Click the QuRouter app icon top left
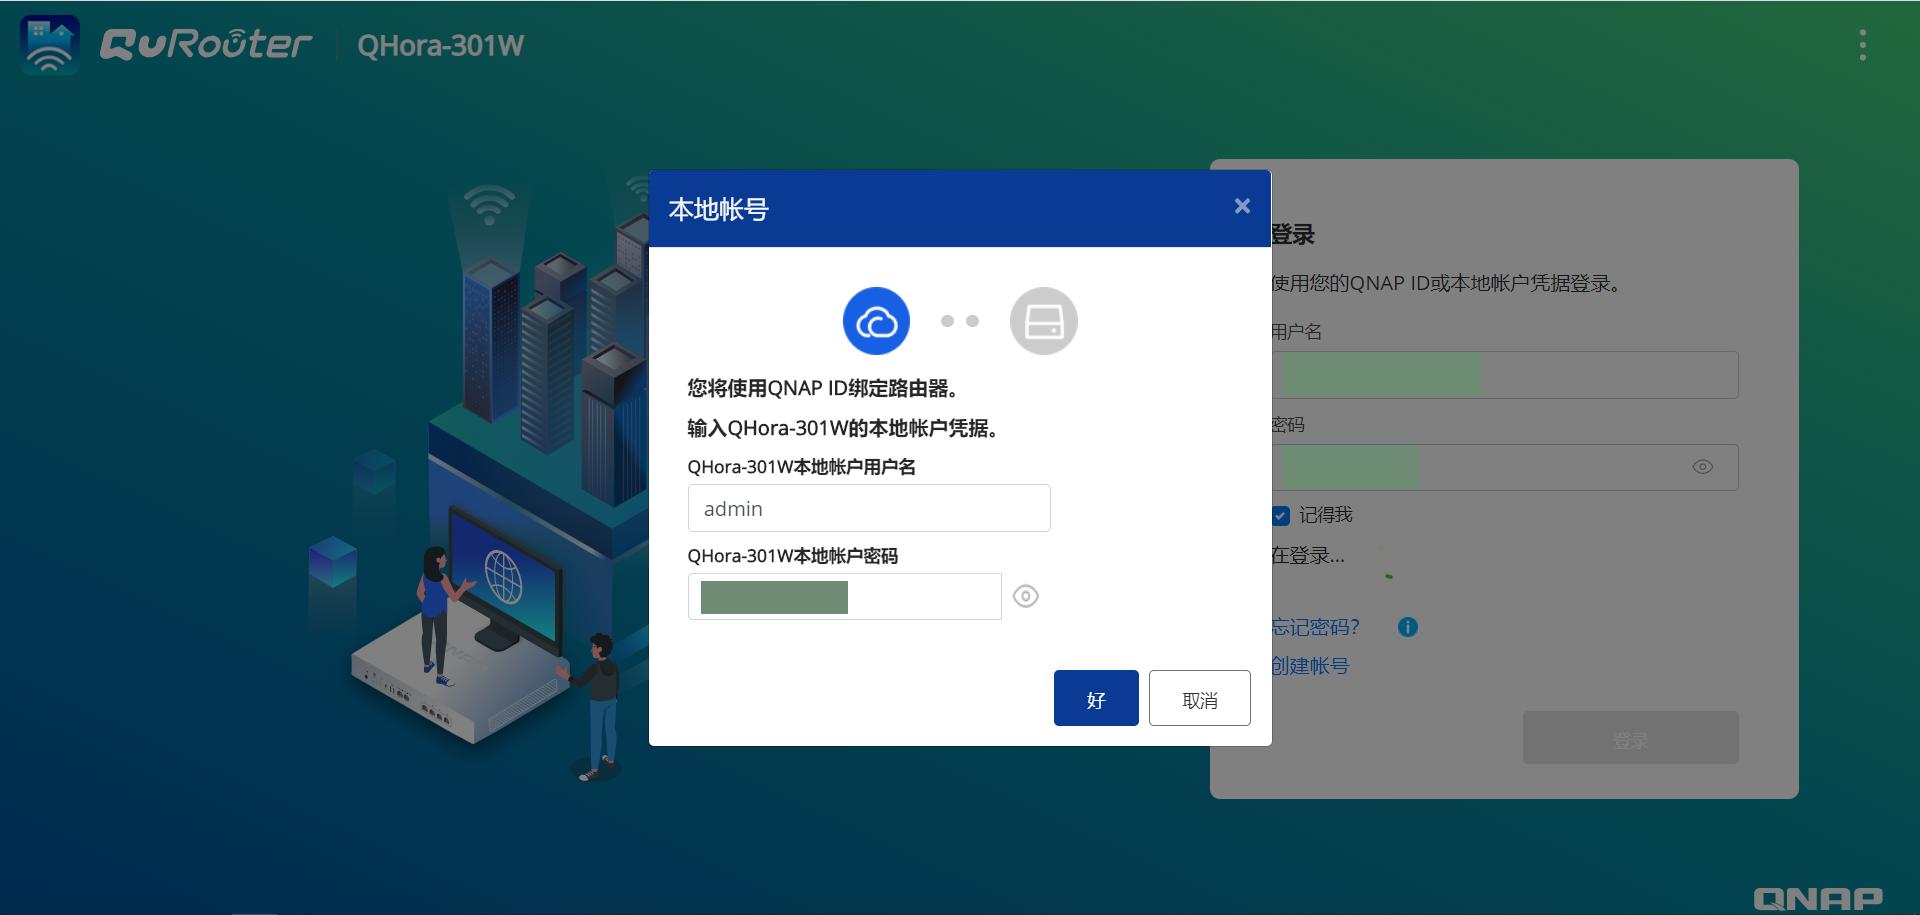Viewport: 1920px width, 915px height. (x=49, y=44)
